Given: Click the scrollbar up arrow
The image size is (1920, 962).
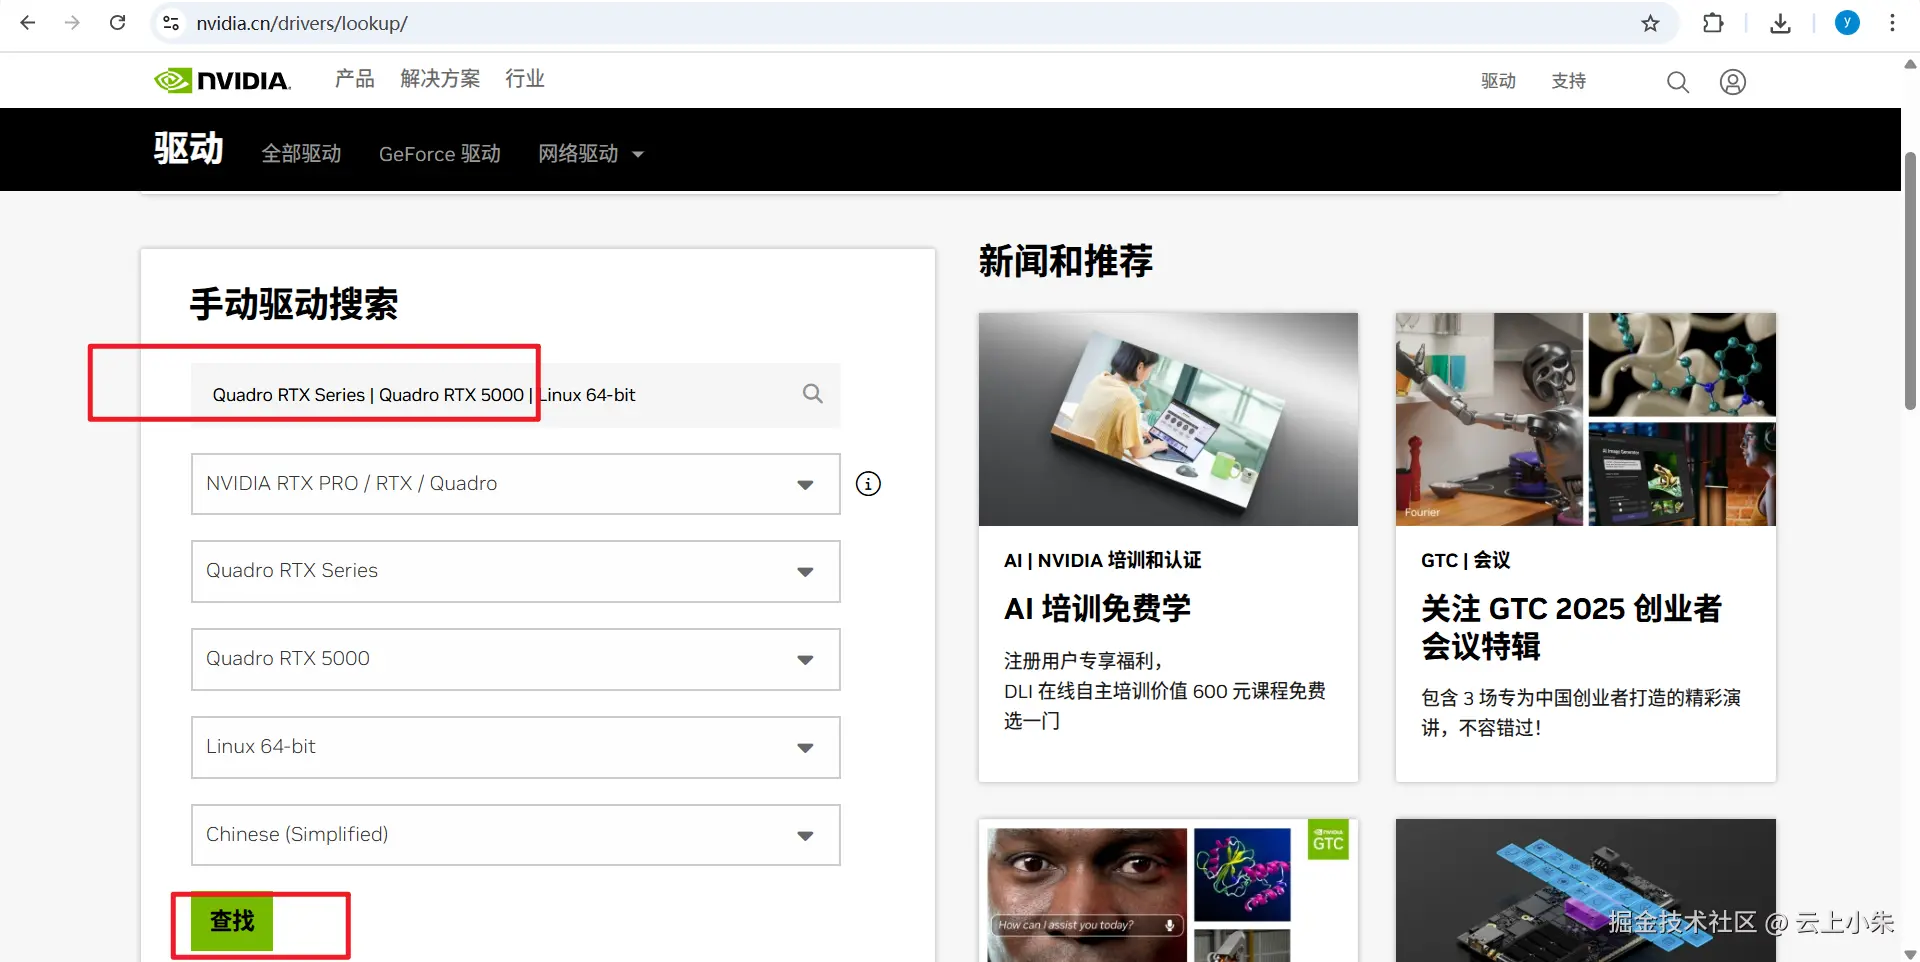Looking at the screenshot, I should tap(1910, 64).
